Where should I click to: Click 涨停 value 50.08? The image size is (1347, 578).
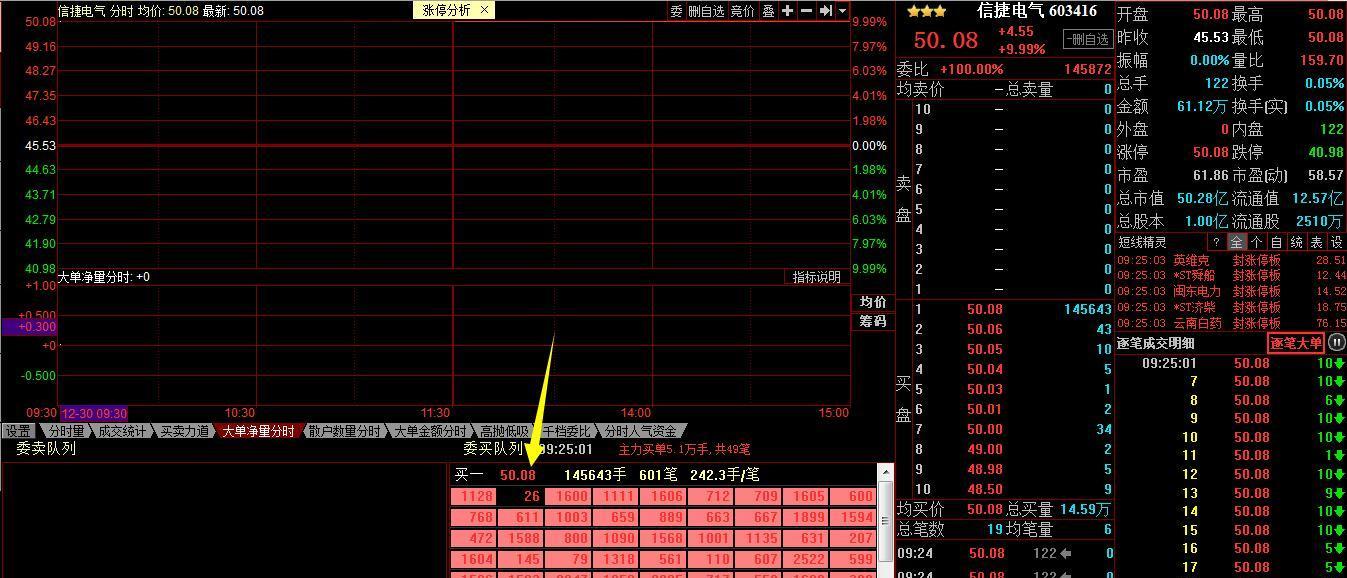tap(1211, 153)
